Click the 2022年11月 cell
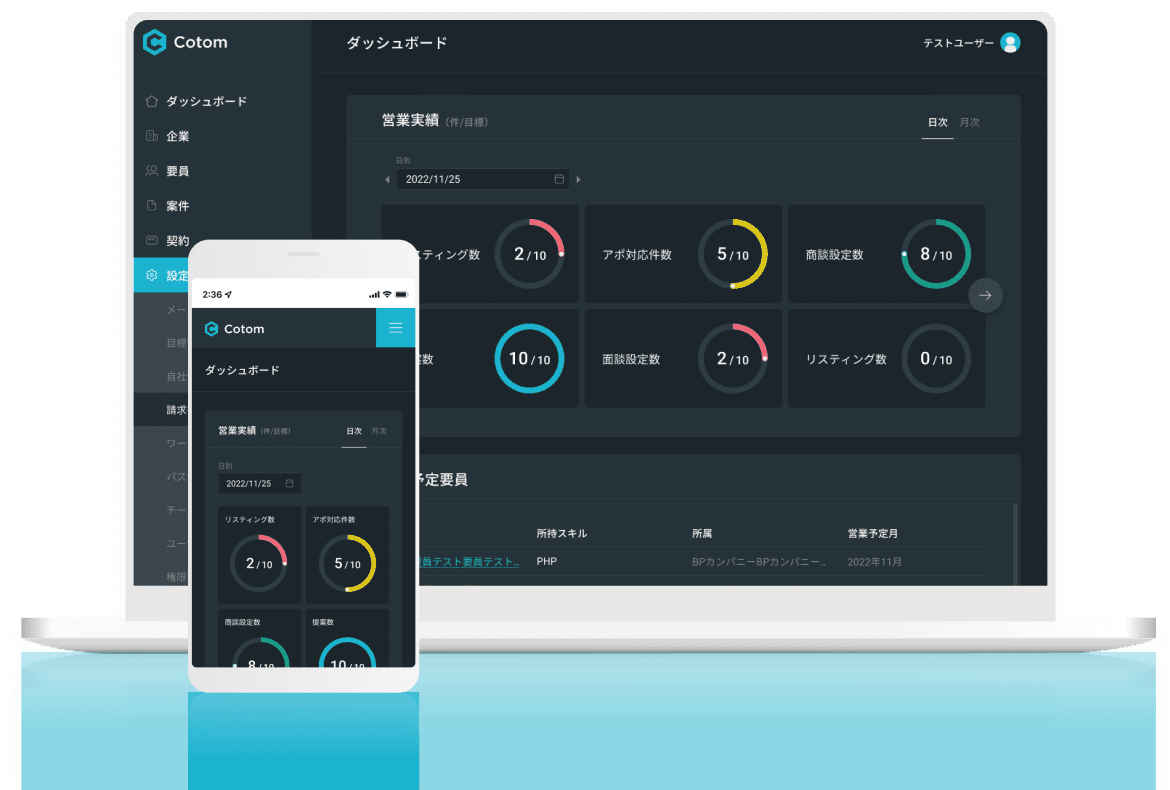This screenshot has width=1170, height=790. click(x=875, y=562)
